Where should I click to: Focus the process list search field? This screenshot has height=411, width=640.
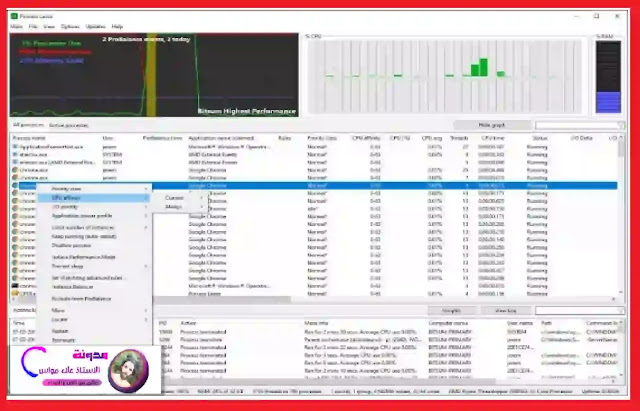[579, 125]
